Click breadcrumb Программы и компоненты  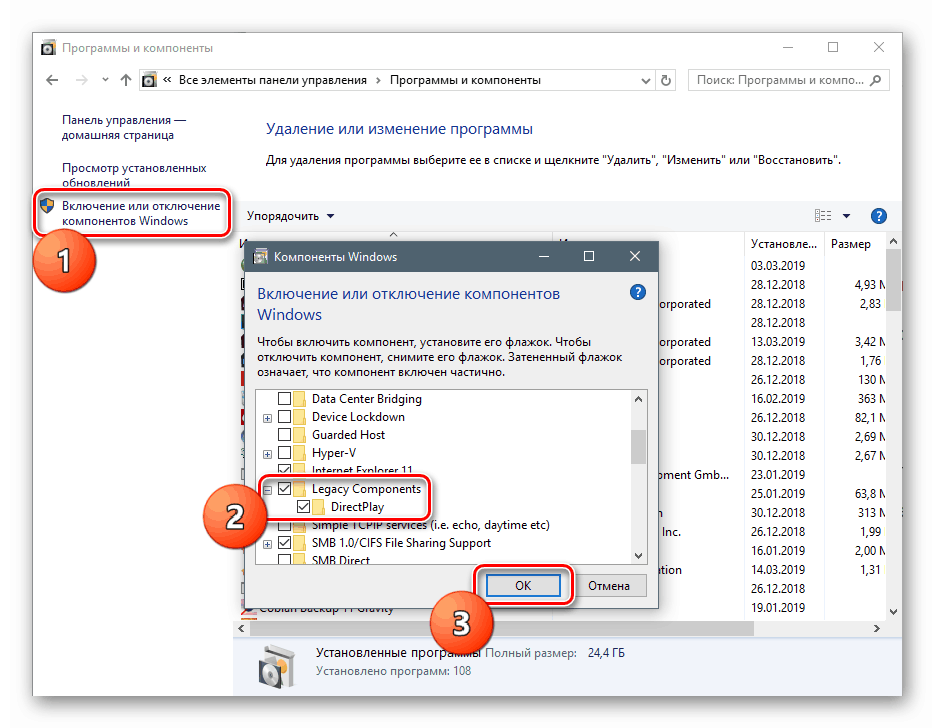465,80
